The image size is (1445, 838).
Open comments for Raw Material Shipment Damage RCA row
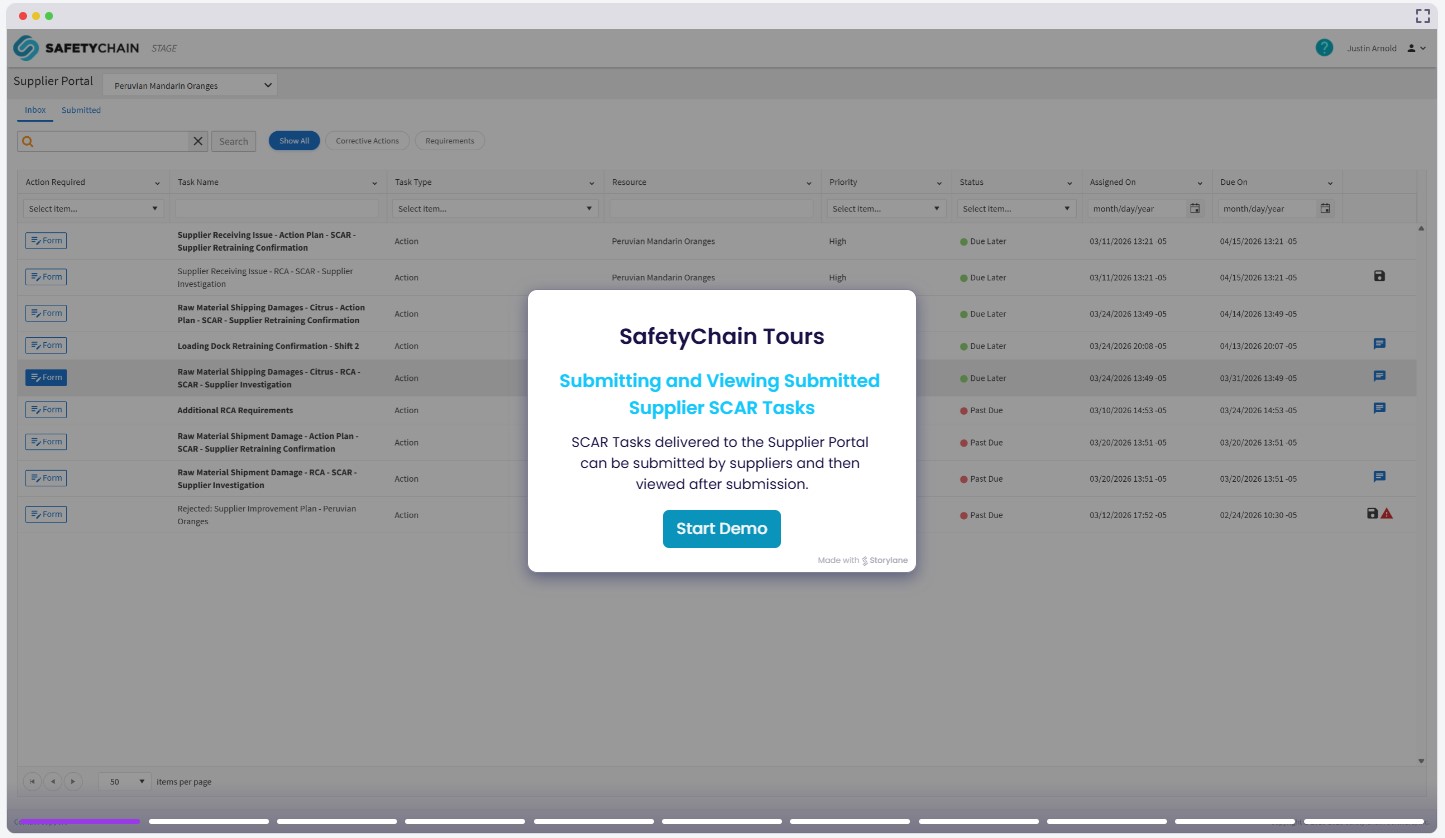pos(1380,477)
